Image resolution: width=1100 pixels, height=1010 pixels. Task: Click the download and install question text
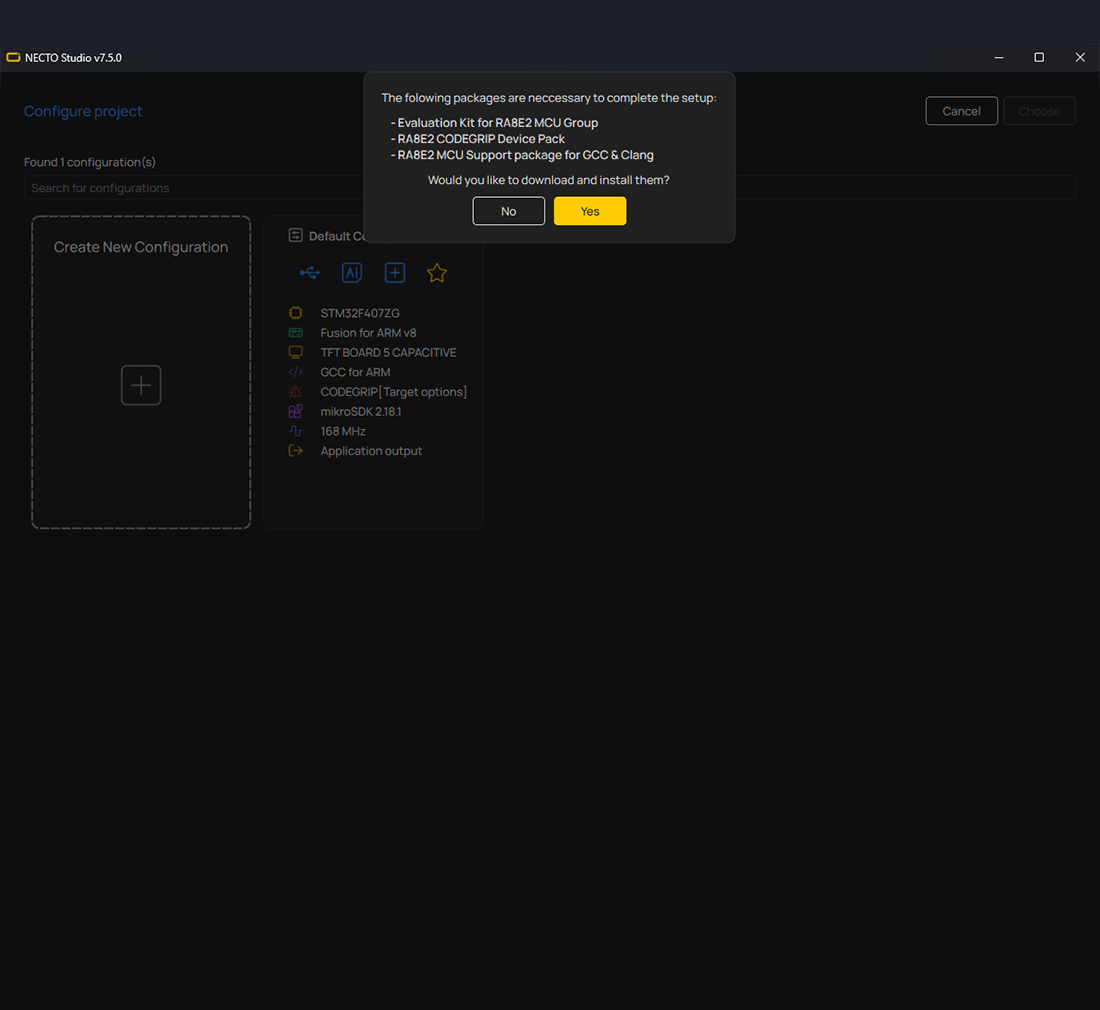tap(549, 180)
